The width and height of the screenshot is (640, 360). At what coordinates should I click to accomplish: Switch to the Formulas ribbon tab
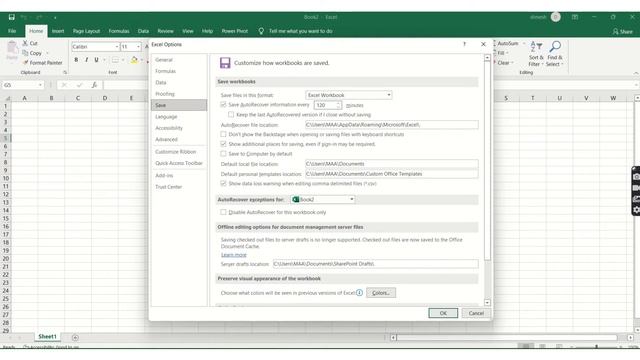(119, 31)
